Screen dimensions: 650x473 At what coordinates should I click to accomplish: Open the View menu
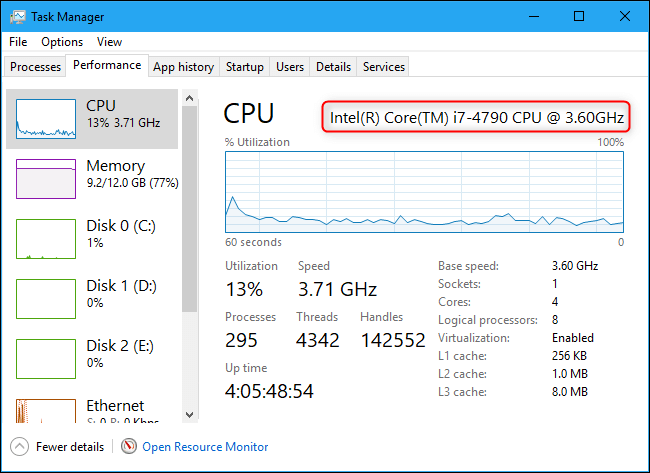coord(109,42)
